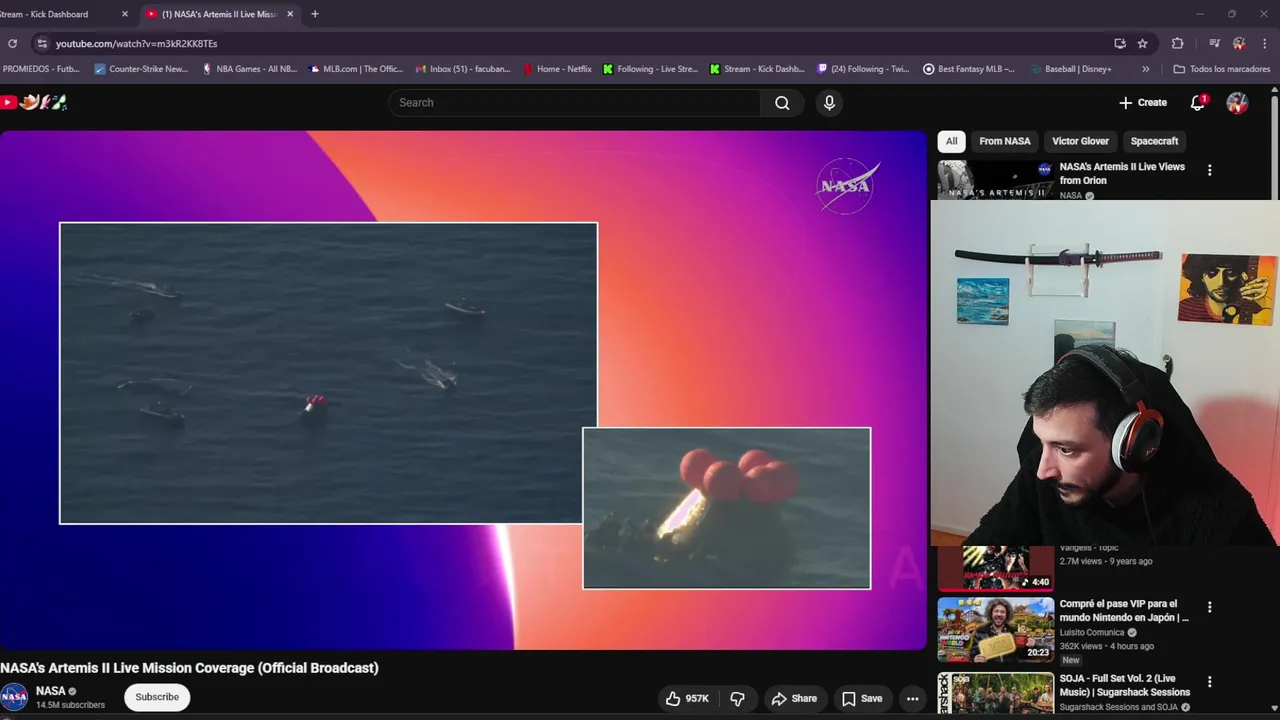The width and height of the screenshot is (1280, 720).
Task: Open Stream - Kick Dashboard bookmark
Action: click(757, 69)
